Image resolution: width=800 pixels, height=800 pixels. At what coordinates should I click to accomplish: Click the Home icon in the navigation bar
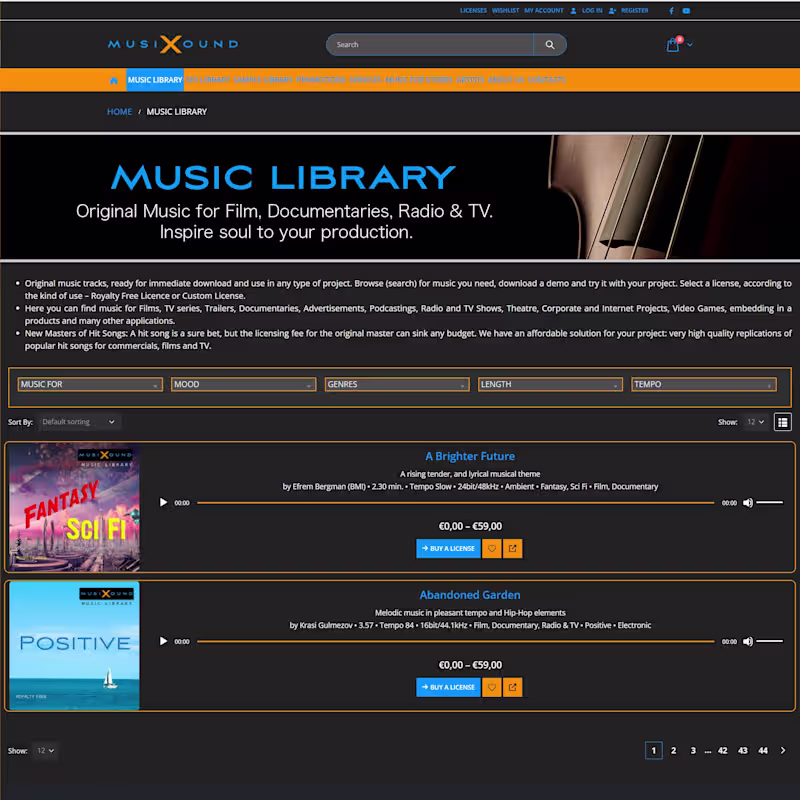click(113, 79)
